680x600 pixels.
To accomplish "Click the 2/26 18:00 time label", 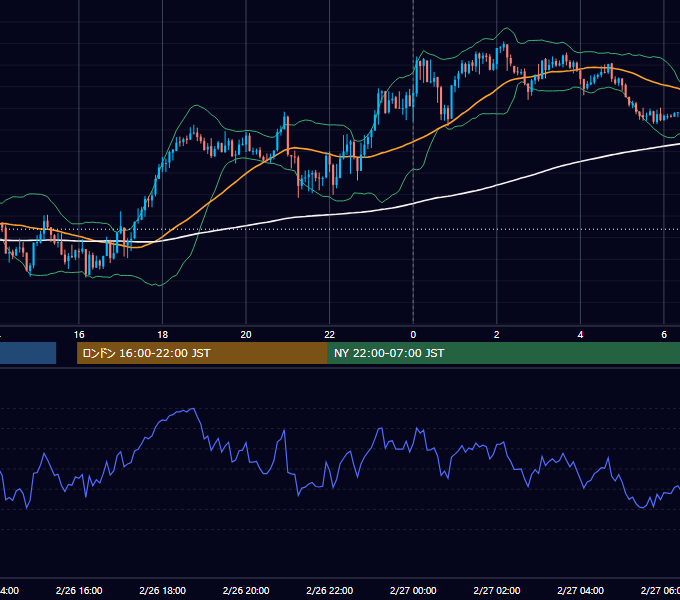I will [x=163, y=590].
